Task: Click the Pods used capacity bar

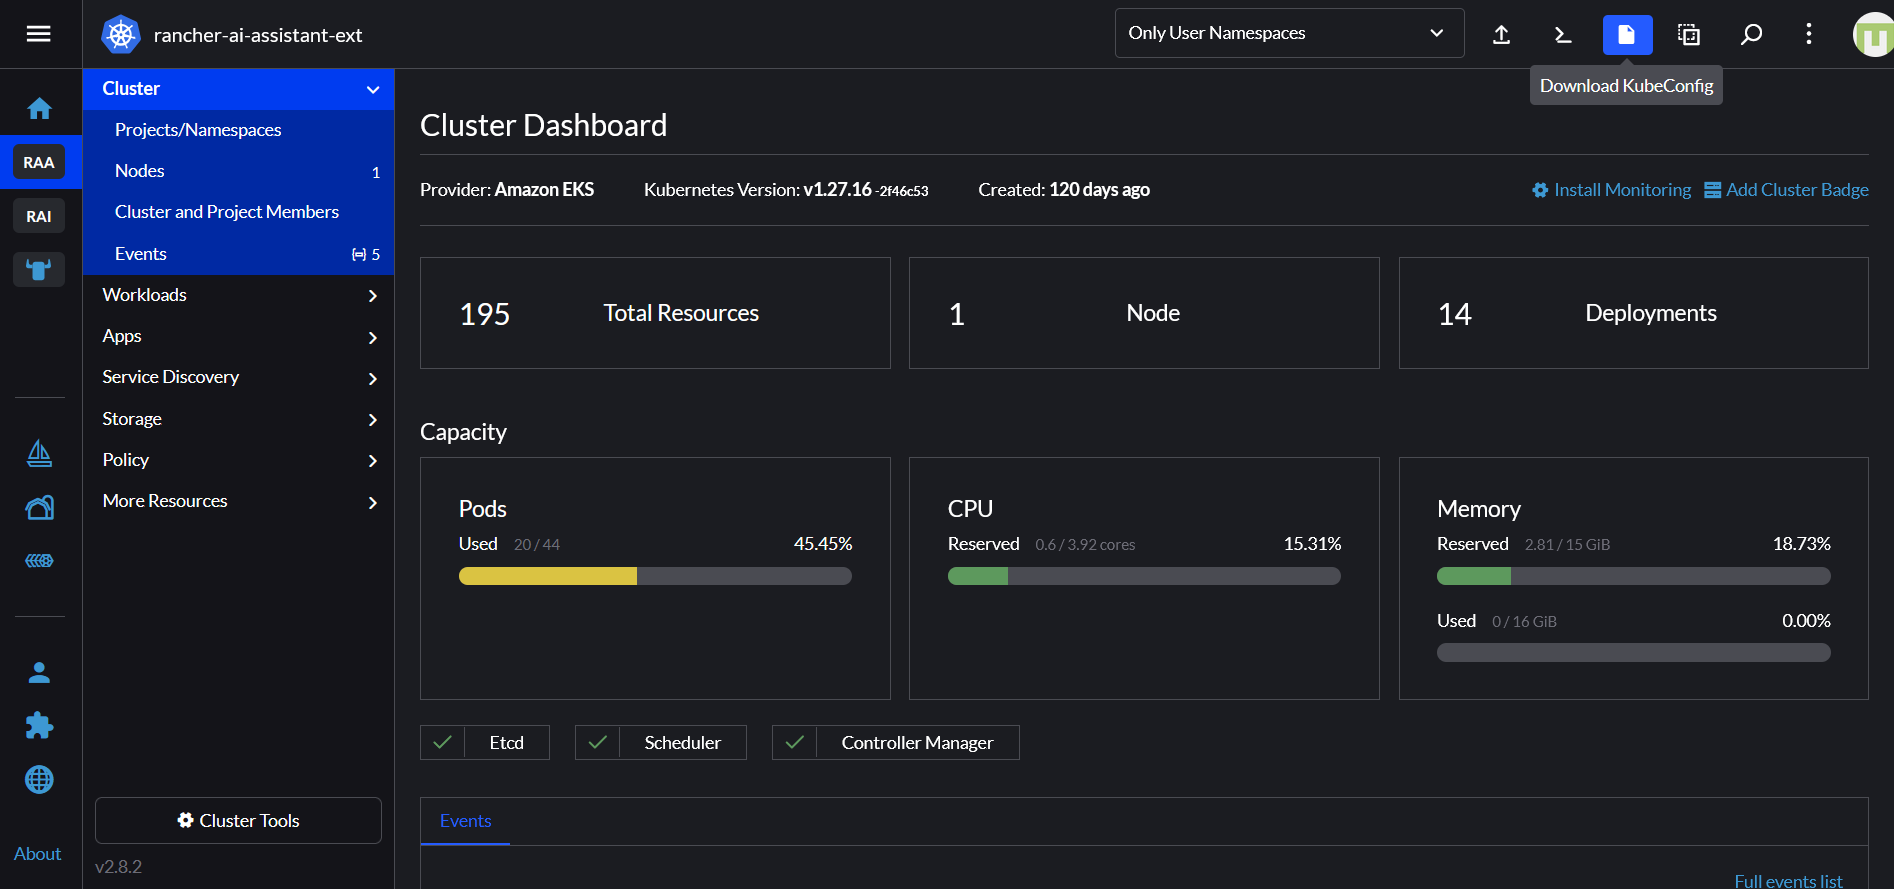Action: [654, 576]
